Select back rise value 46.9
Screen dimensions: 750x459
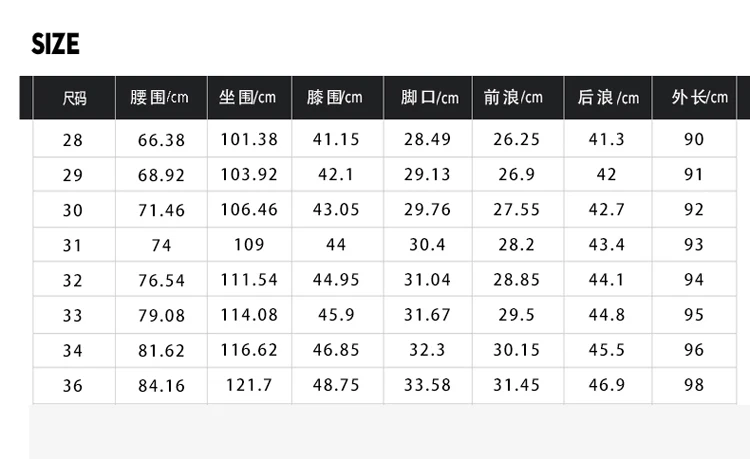[x=607, y=385]
